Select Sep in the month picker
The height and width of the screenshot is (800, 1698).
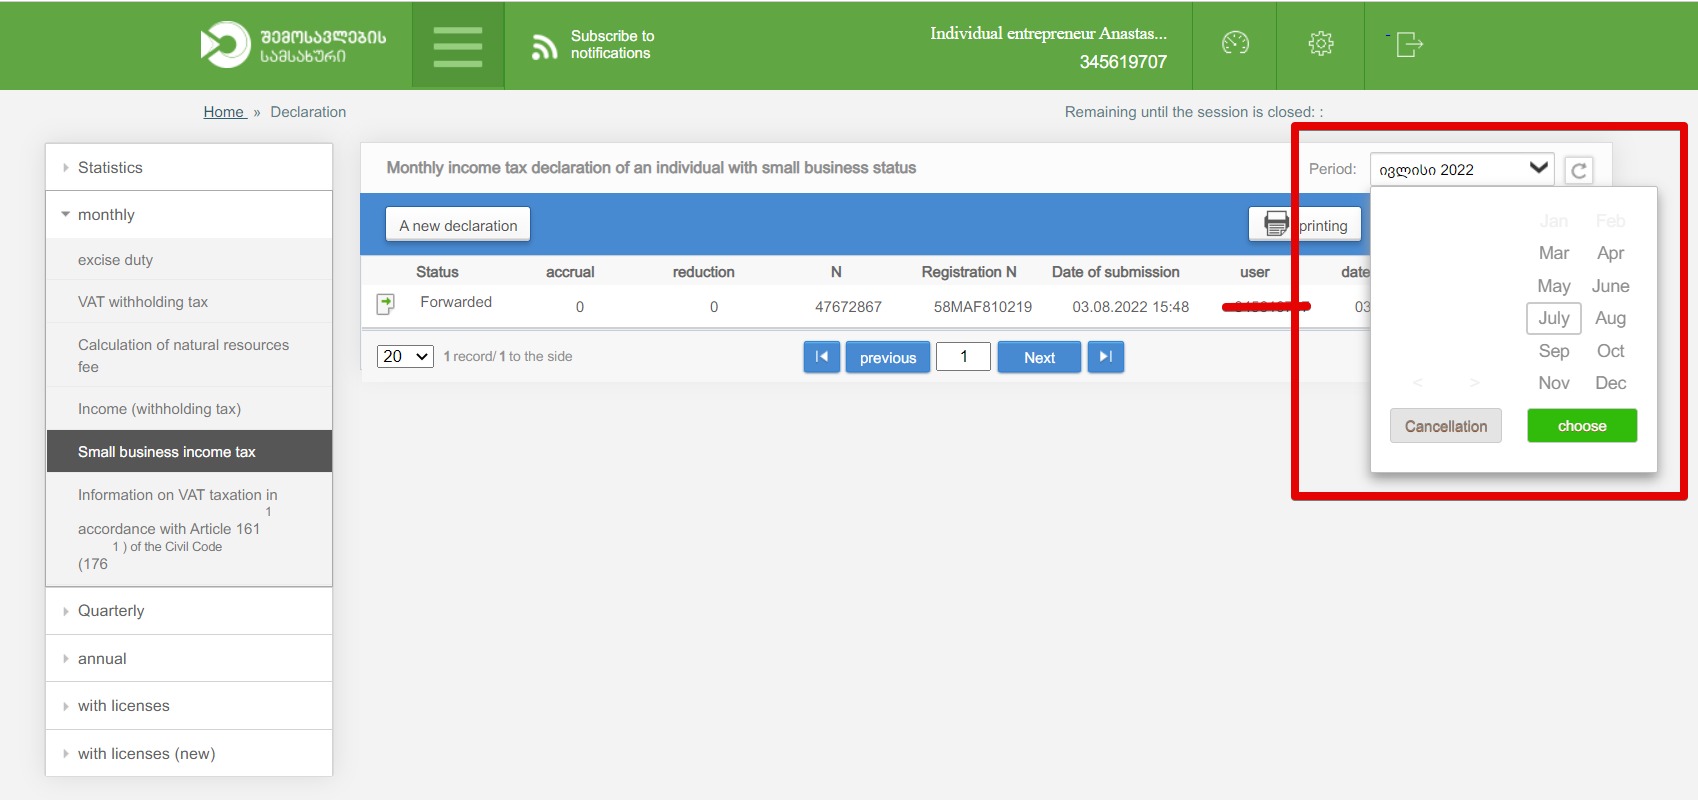pos(1554,351)
